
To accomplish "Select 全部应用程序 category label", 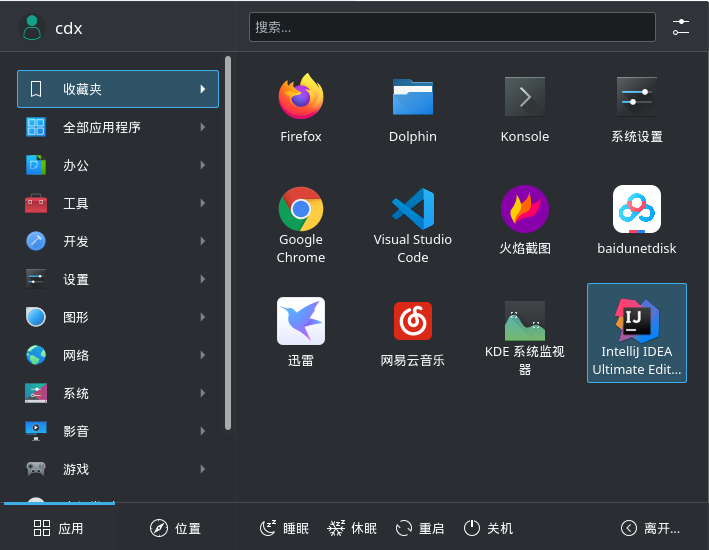I will click(x=102, y=128).
